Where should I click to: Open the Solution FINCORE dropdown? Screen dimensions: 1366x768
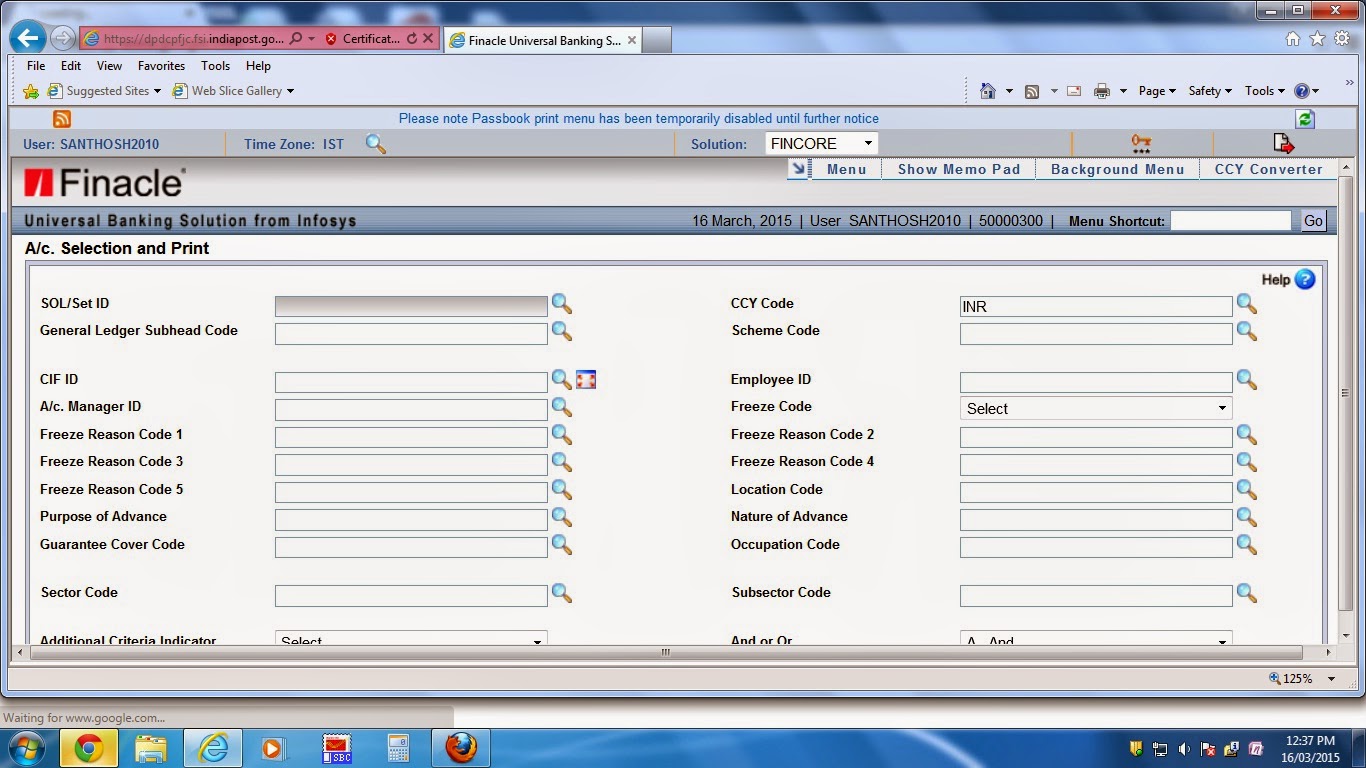point(822,144)
